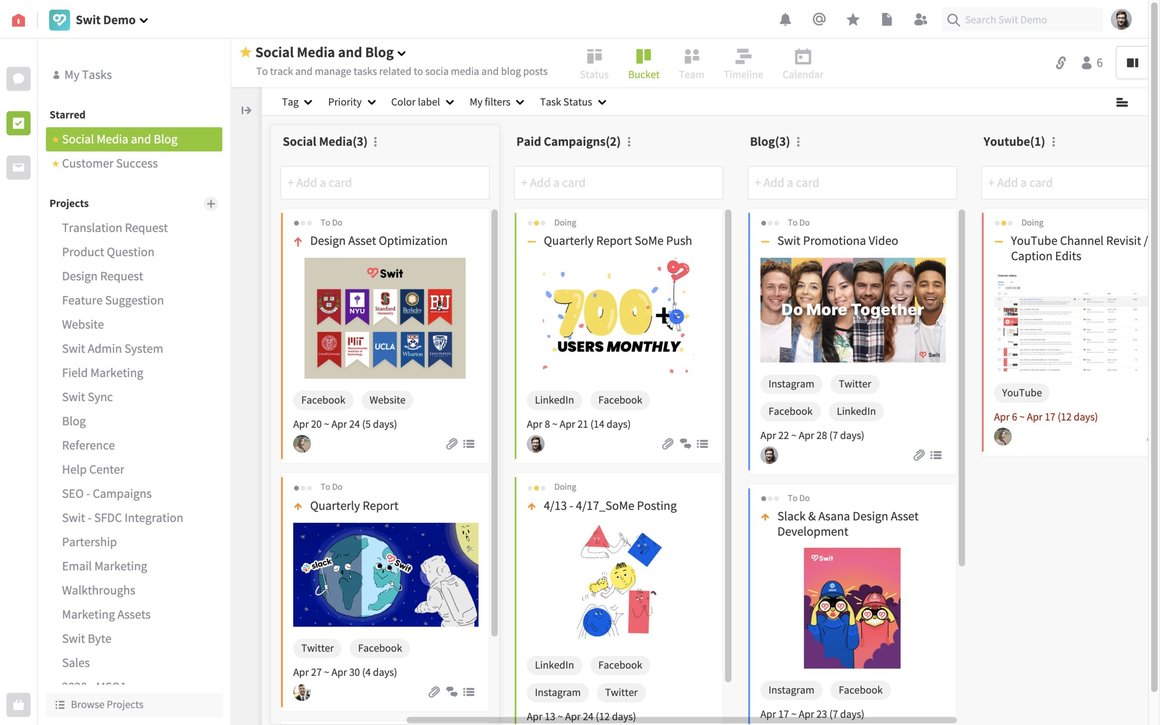This screenshot has height=725, width=1160.
Task: Open the notifications bell icon
Action: click(x=785, y=20)
